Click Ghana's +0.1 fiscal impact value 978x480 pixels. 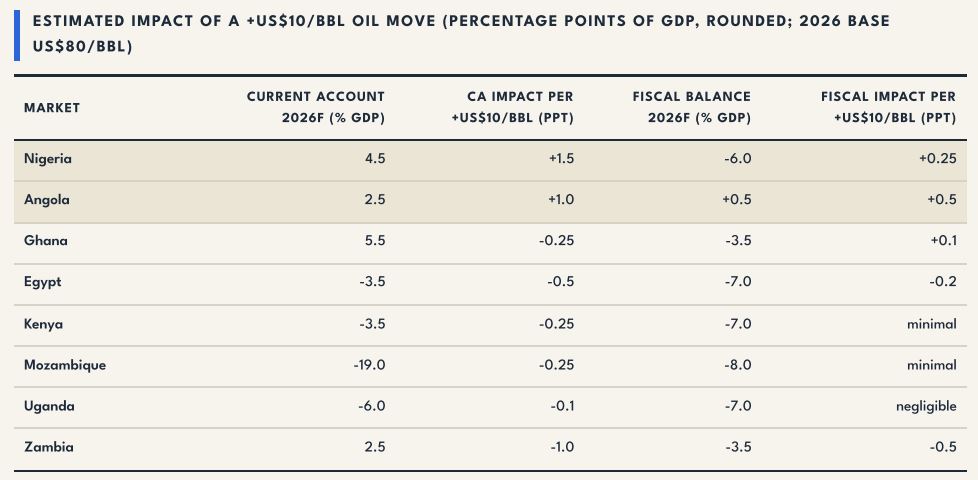(944, 241)
